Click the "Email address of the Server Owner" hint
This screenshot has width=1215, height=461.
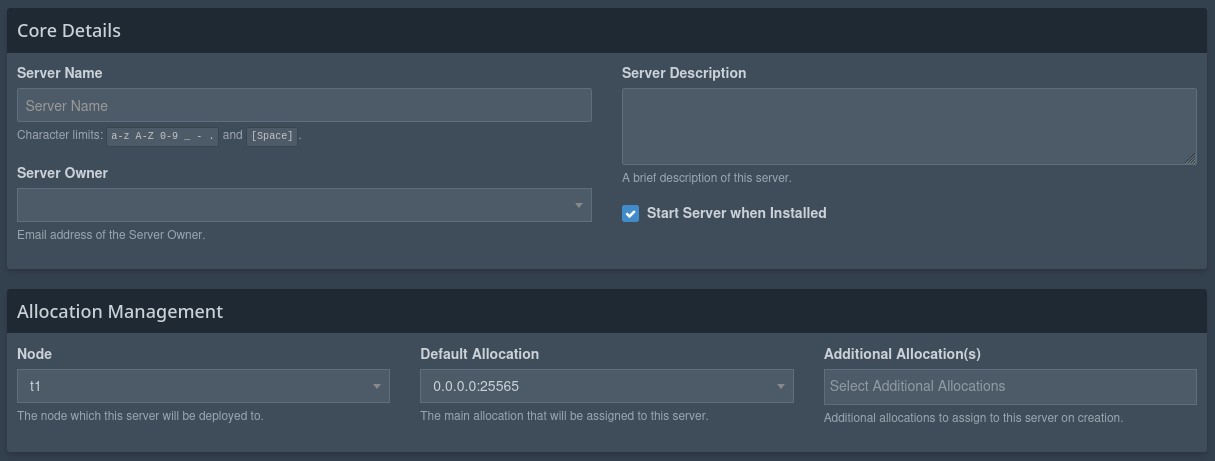coord(111,235)
